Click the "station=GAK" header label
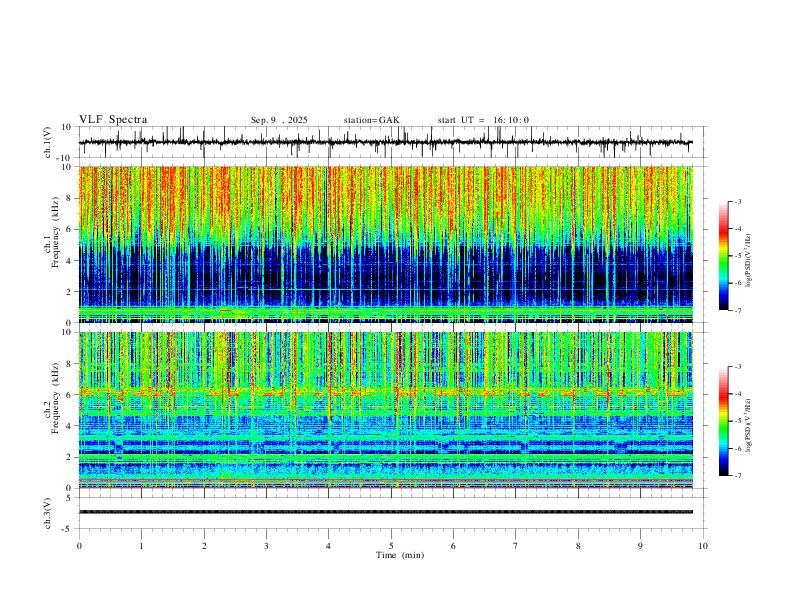Screen dimensions: 792x612 point(371,120)
